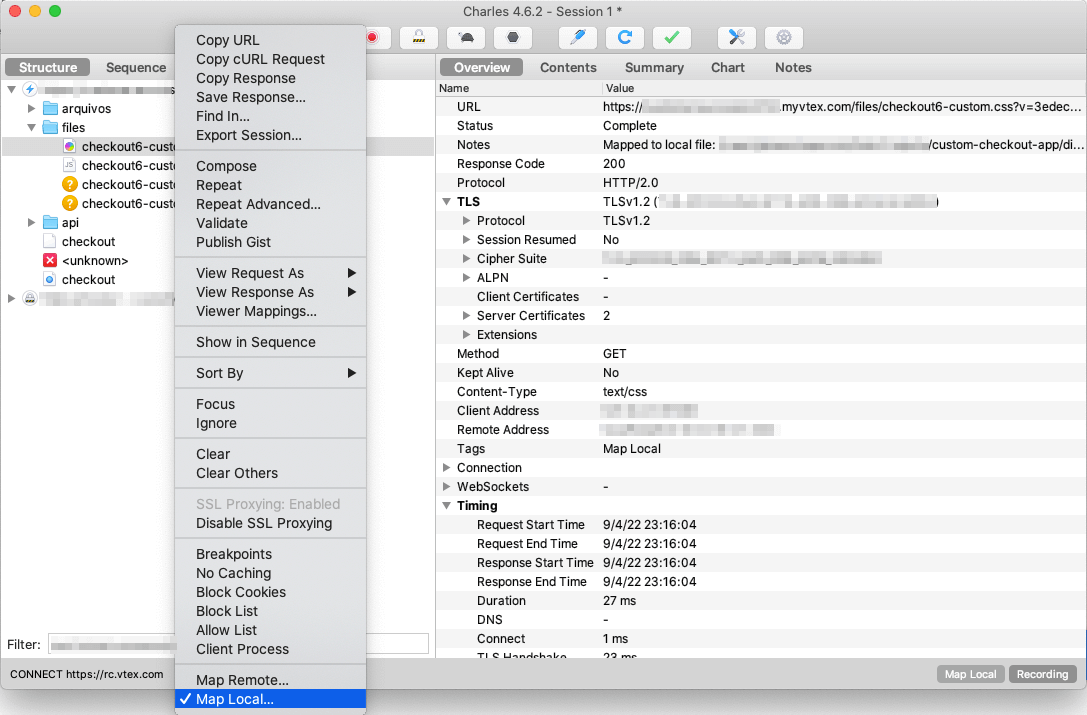
Task: Click the api folder icon
Action: 50,223
